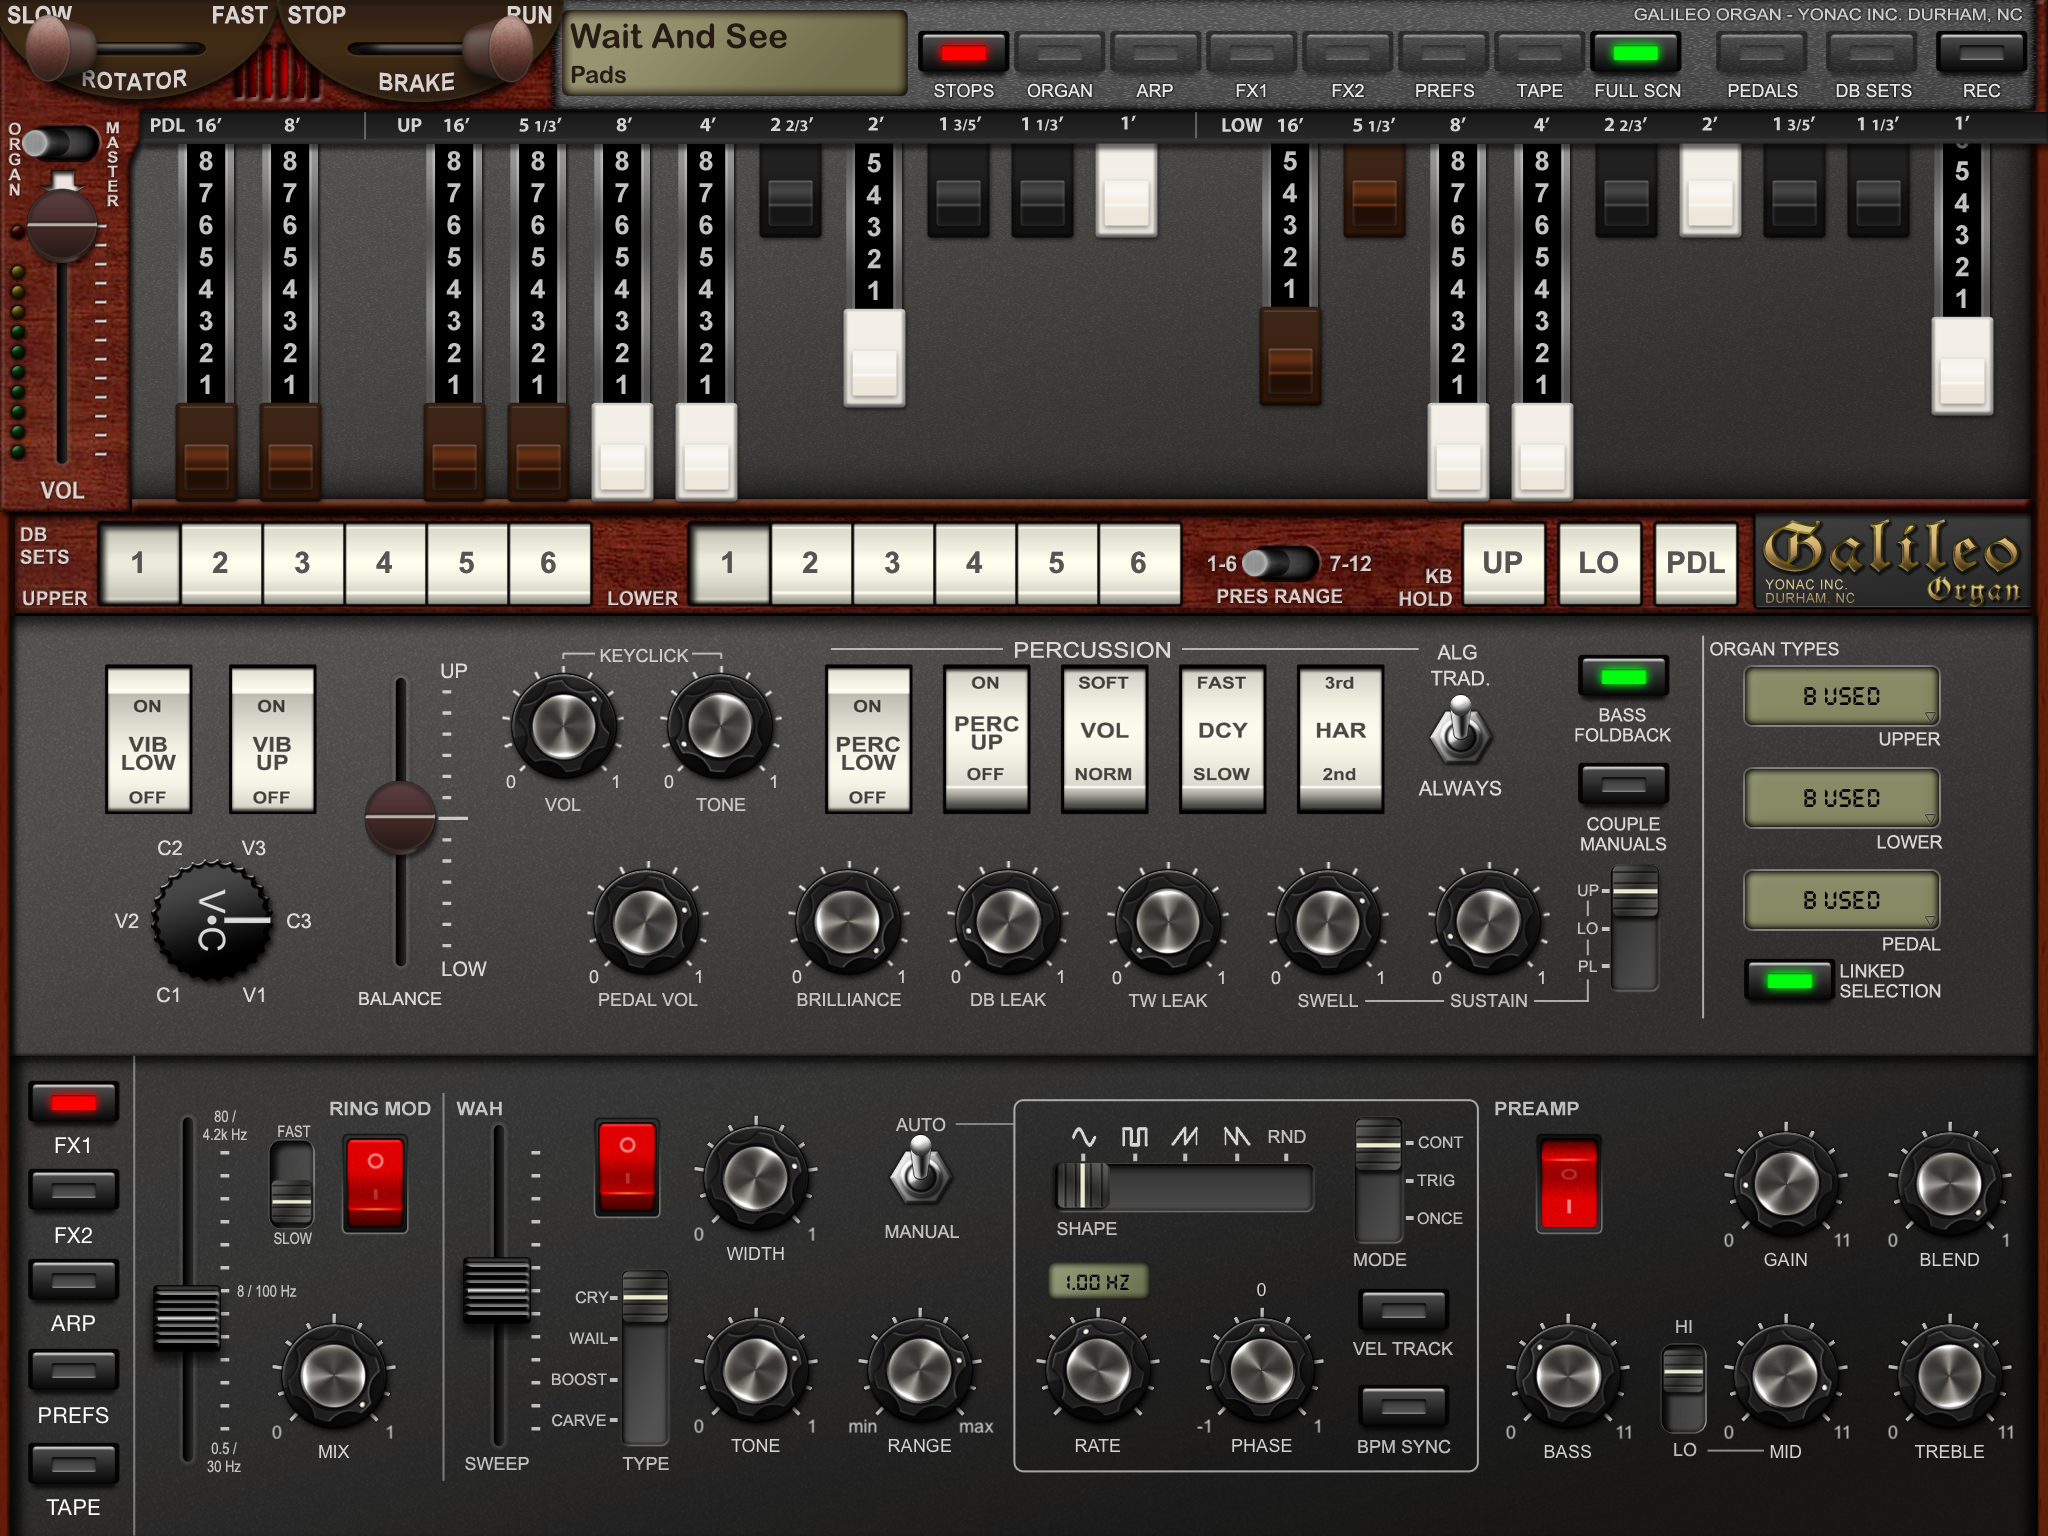Viewport: 2048px width, 1536px height.
Task: Click the Wait And See preset display
Action: [x=735, y=53]
